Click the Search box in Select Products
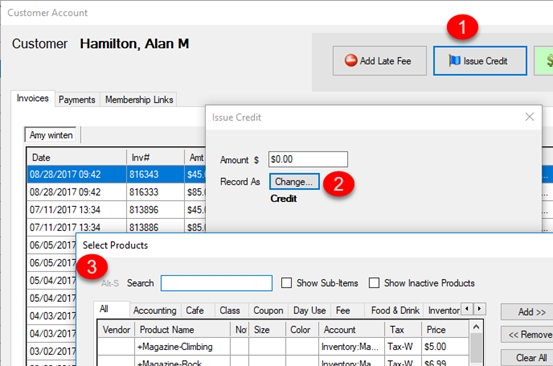The width and height of the screenshot is (553, 366). coord(217,283)
